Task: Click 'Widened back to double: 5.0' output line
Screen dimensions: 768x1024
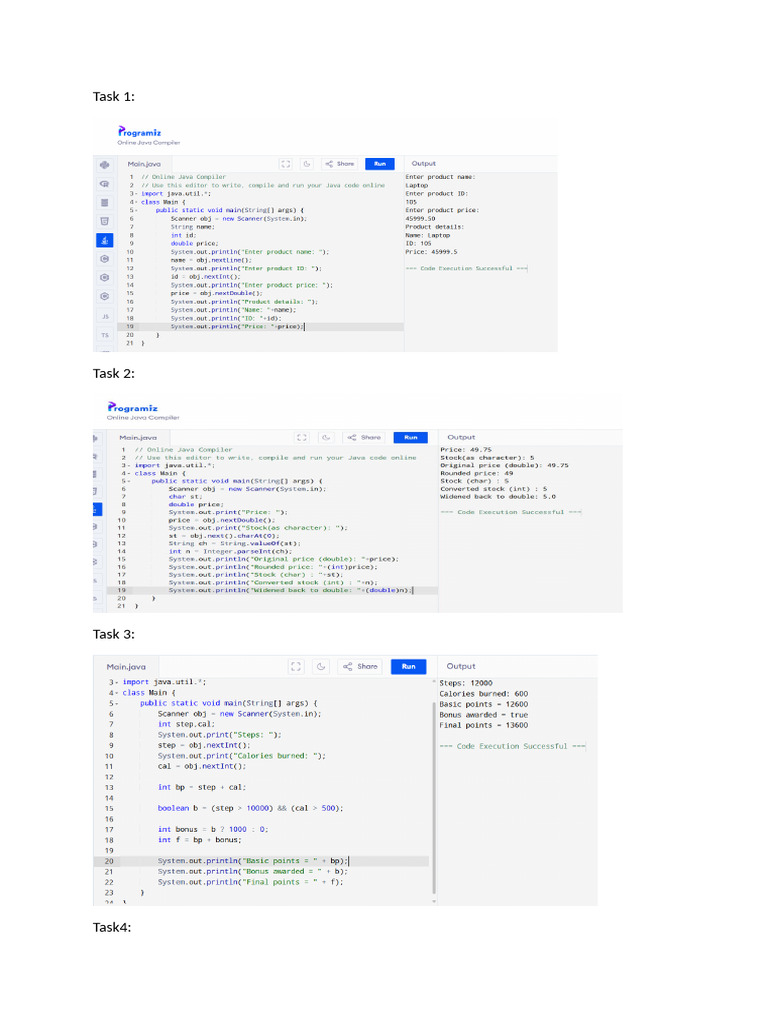Action: 498,497
